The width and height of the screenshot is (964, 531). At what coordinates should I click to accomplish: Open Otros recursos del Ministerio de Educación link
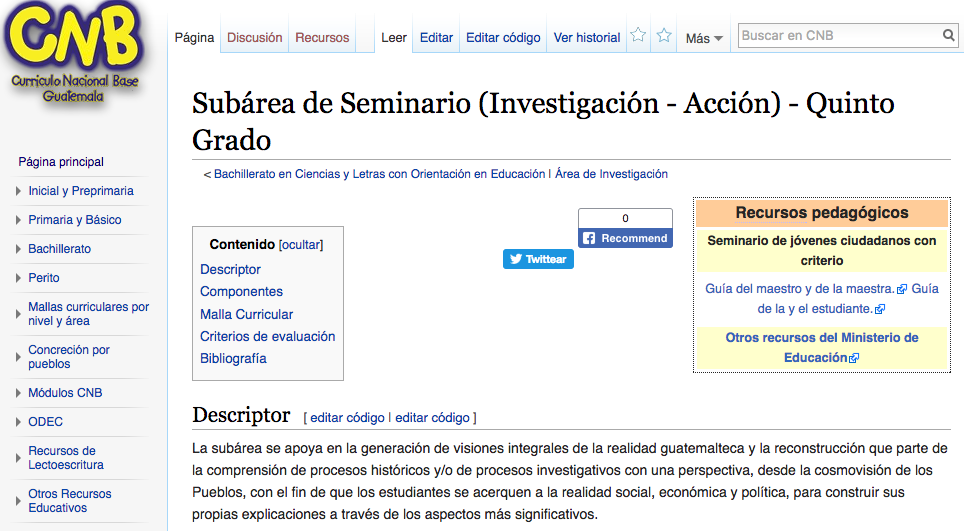822,347
